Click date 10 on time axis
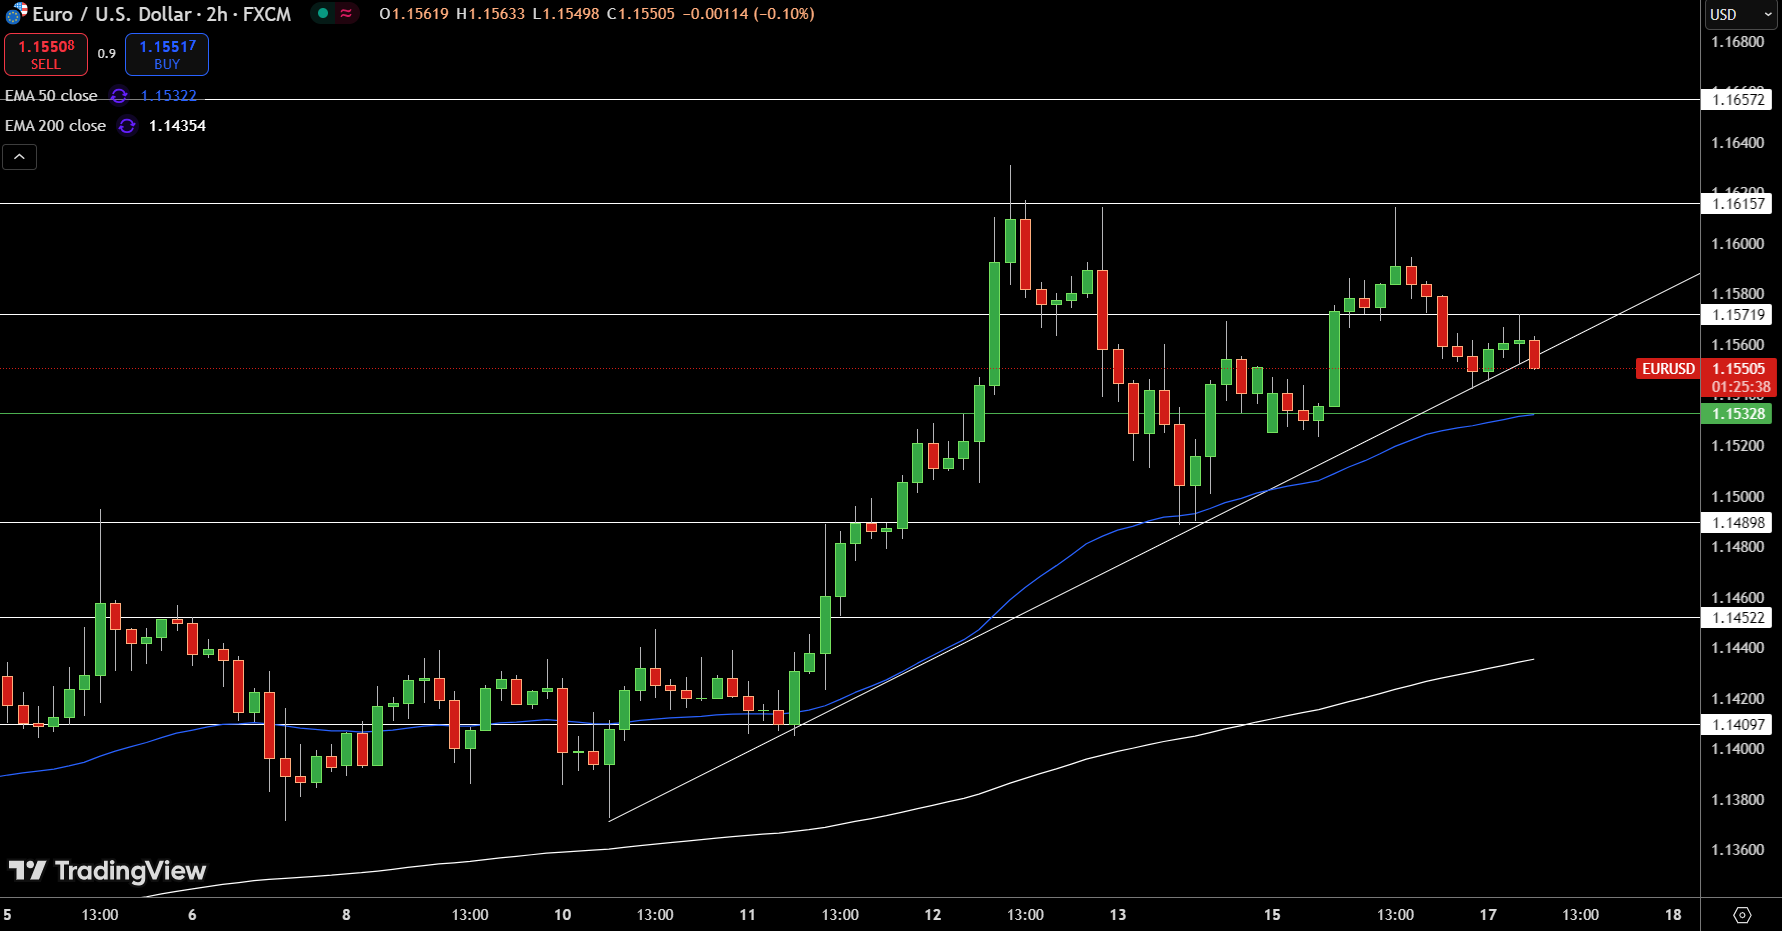This screenshot has width=1782, height=931. pos(563,915)
